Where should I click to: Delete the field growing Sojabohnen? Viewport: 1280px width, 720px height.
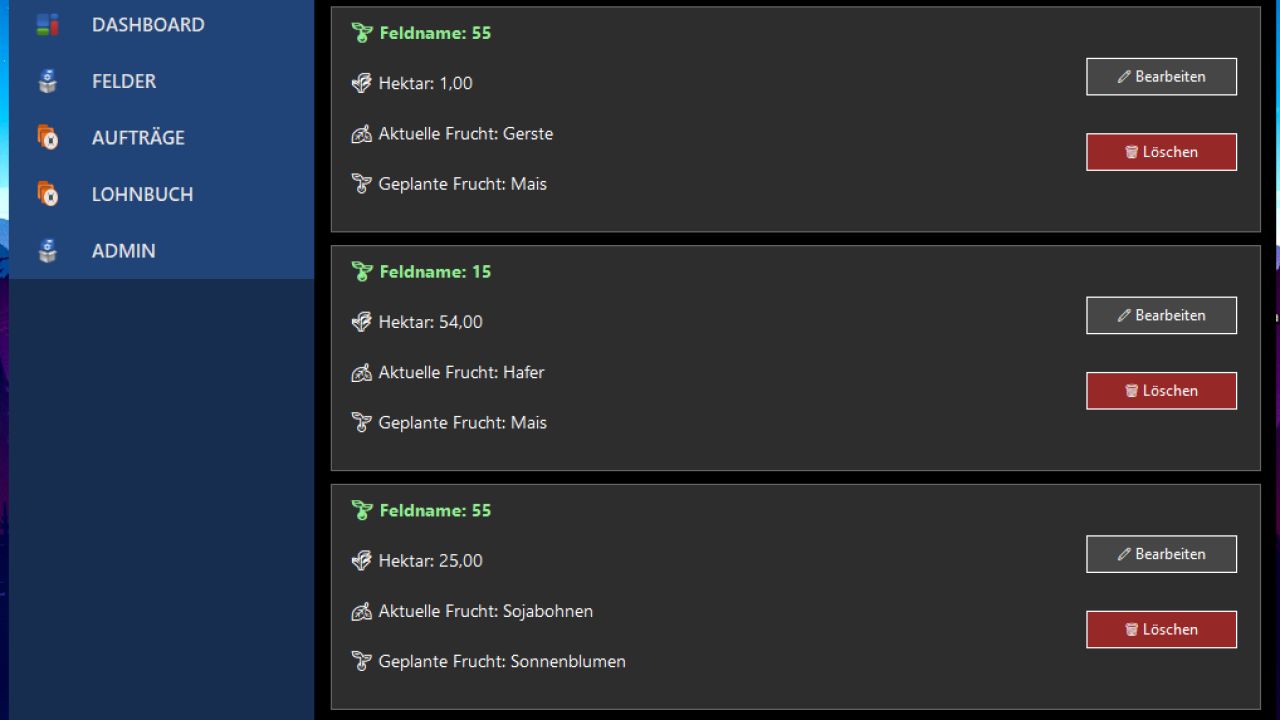[x=1161, y=630]
